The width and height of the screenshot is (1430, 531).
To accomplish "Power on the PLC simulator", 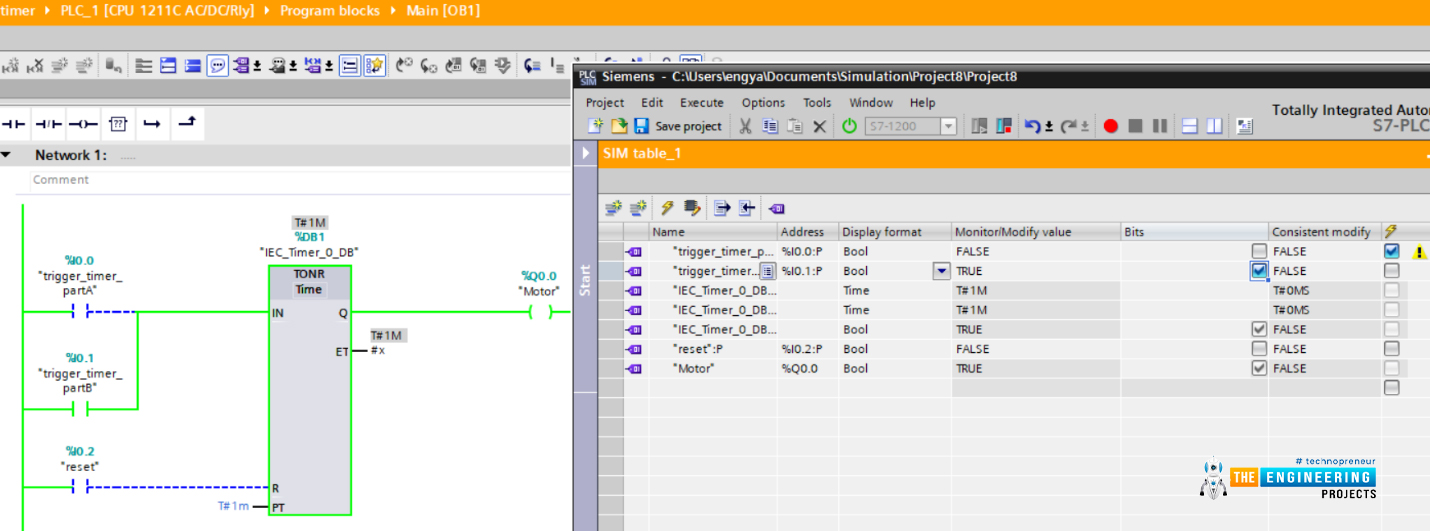I will tap(849, 126).
